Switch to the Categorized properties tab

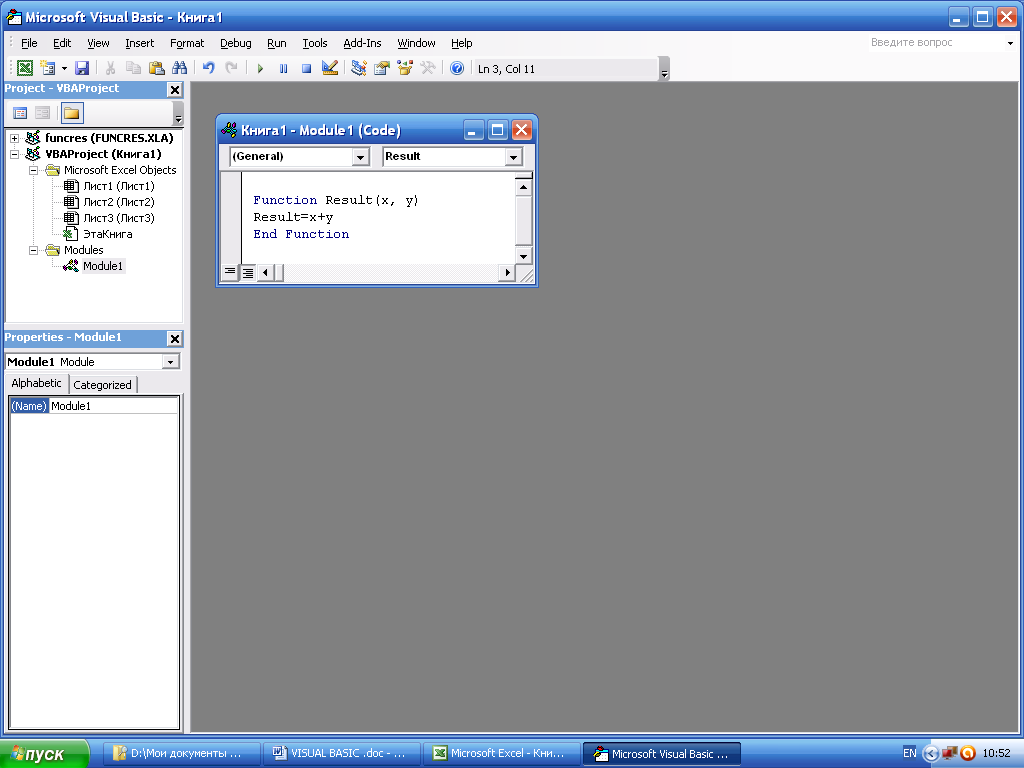pyautogui.click(x=103, y=385)
